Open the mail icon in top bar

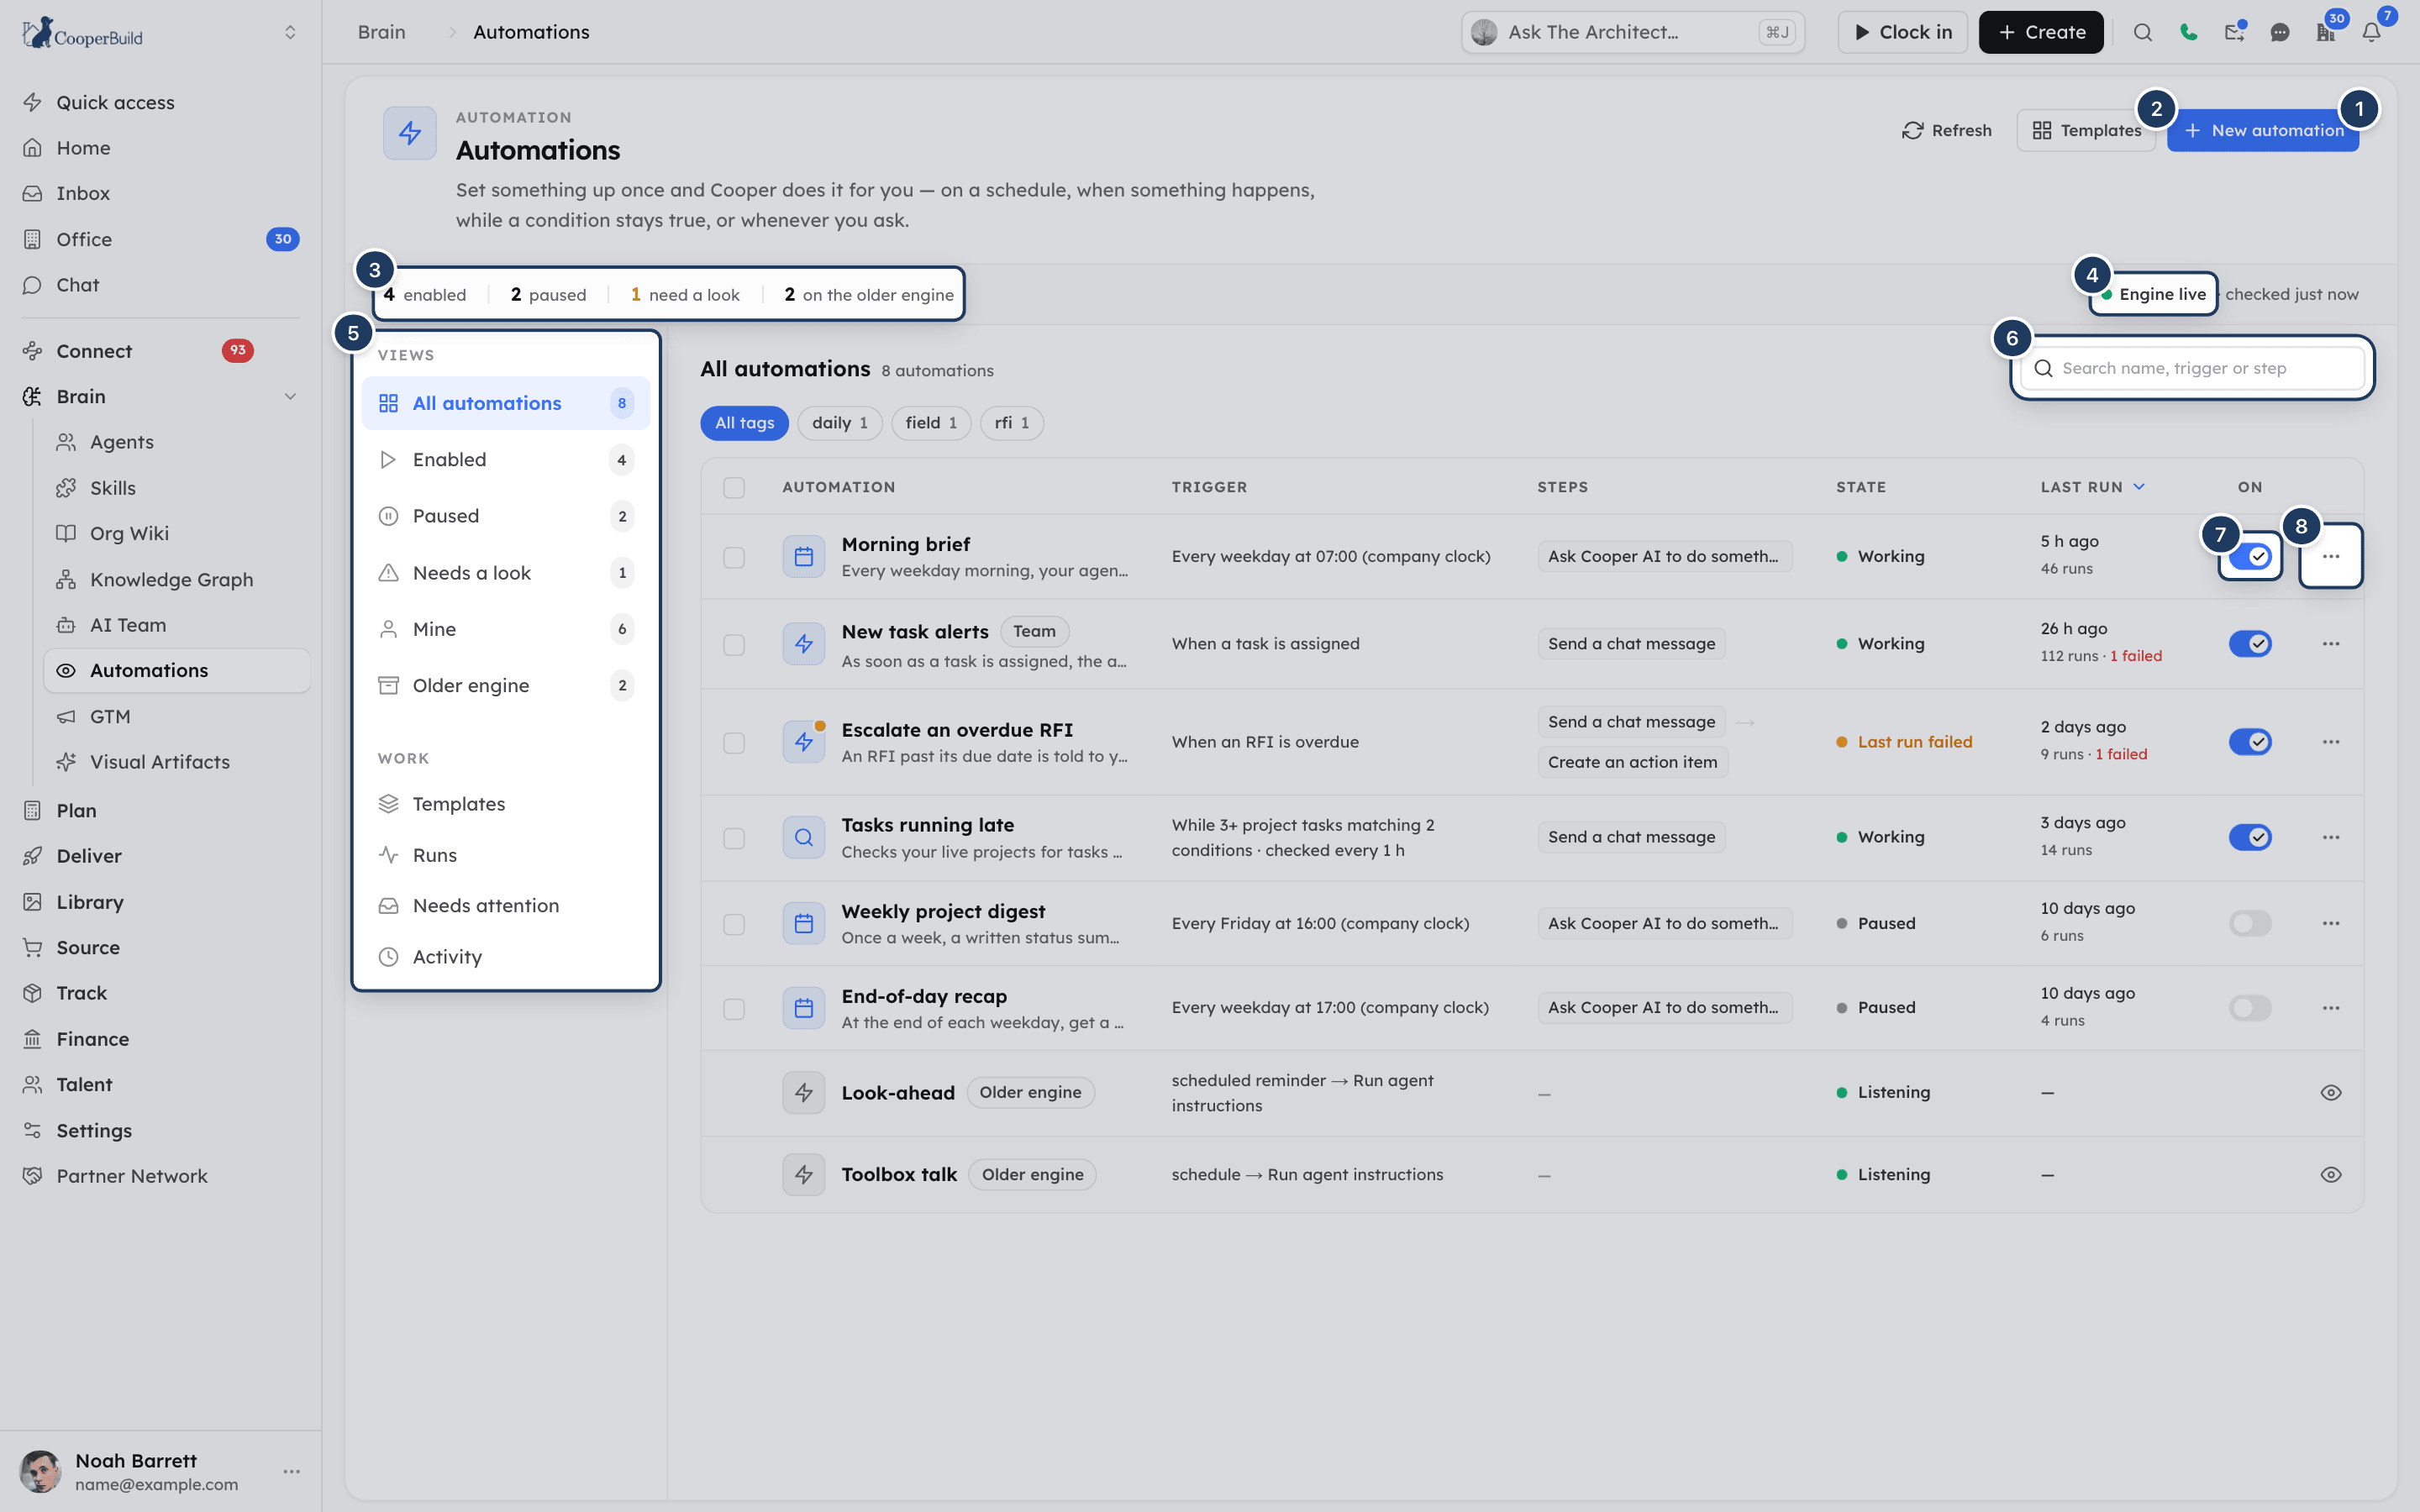(2234, 32)
